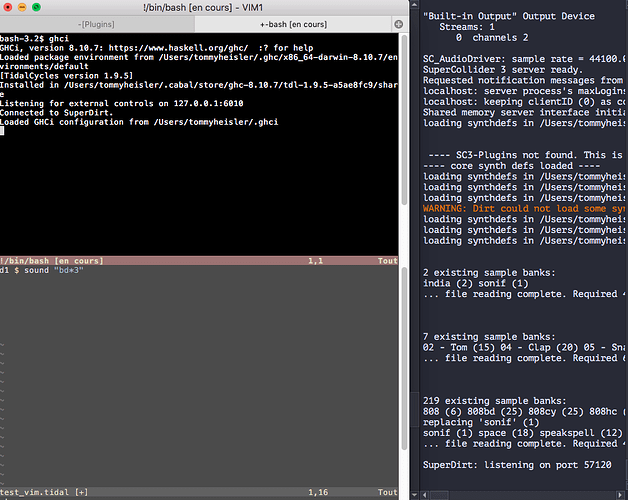
Task: Click the '!/bin/bash [en cours]' status line
Action: click(x=199, y=261)
